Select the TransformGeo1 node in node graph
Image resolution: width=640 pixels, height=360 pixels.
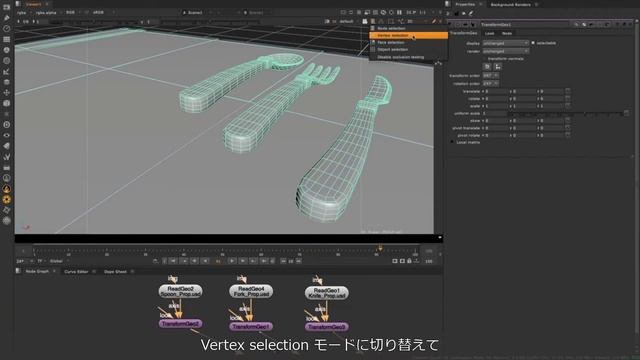(251, 327)
